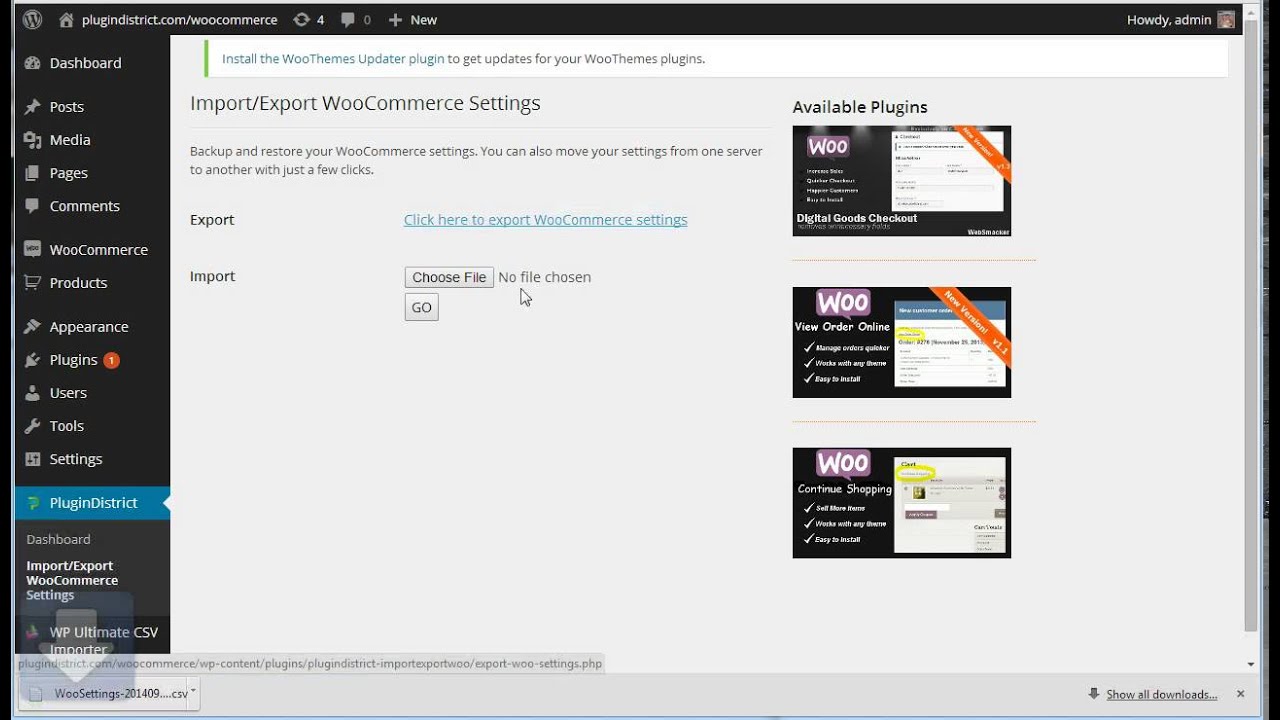Viewport: 1280px width, 720px height.
Task: Click the Comments bubble icon in the sidebar
Action: tap(33, 206)
